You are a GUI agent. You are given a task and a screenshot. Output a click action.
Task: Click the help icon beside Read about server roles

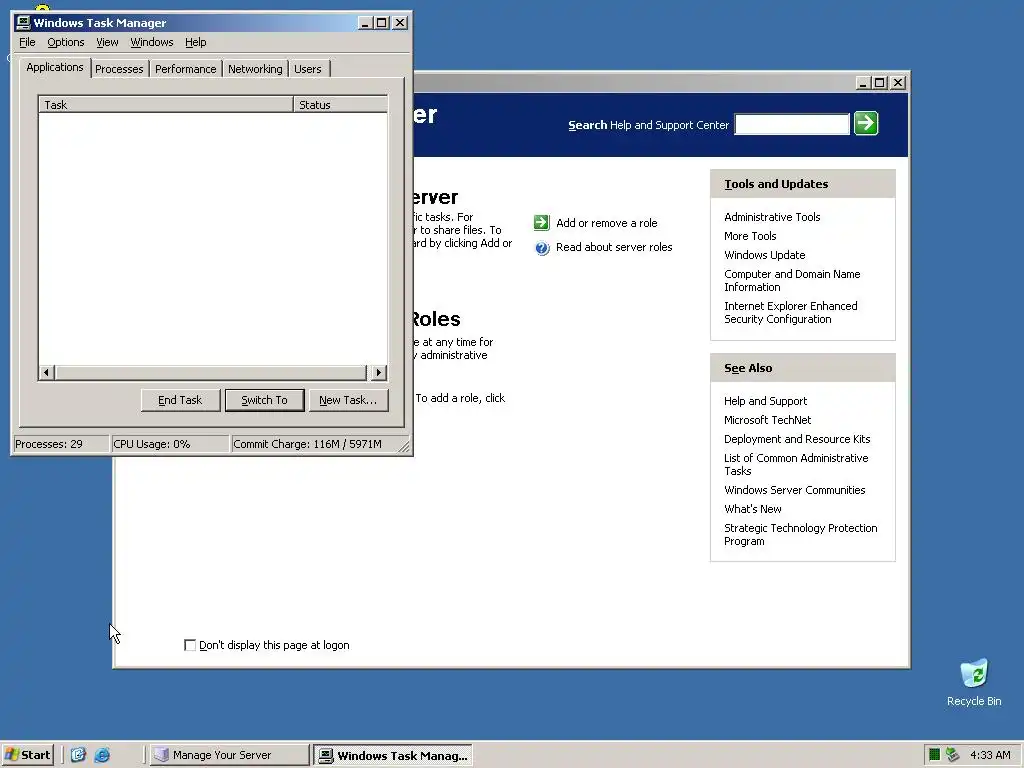tap(542, 248)
